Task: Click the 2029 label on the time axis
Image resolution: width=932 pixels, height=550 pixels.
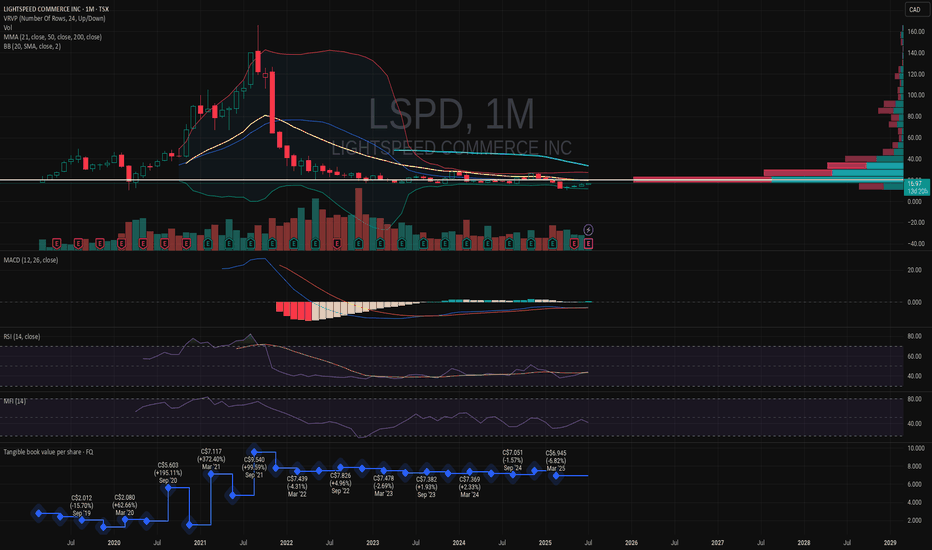Action: tap(890, 542)
